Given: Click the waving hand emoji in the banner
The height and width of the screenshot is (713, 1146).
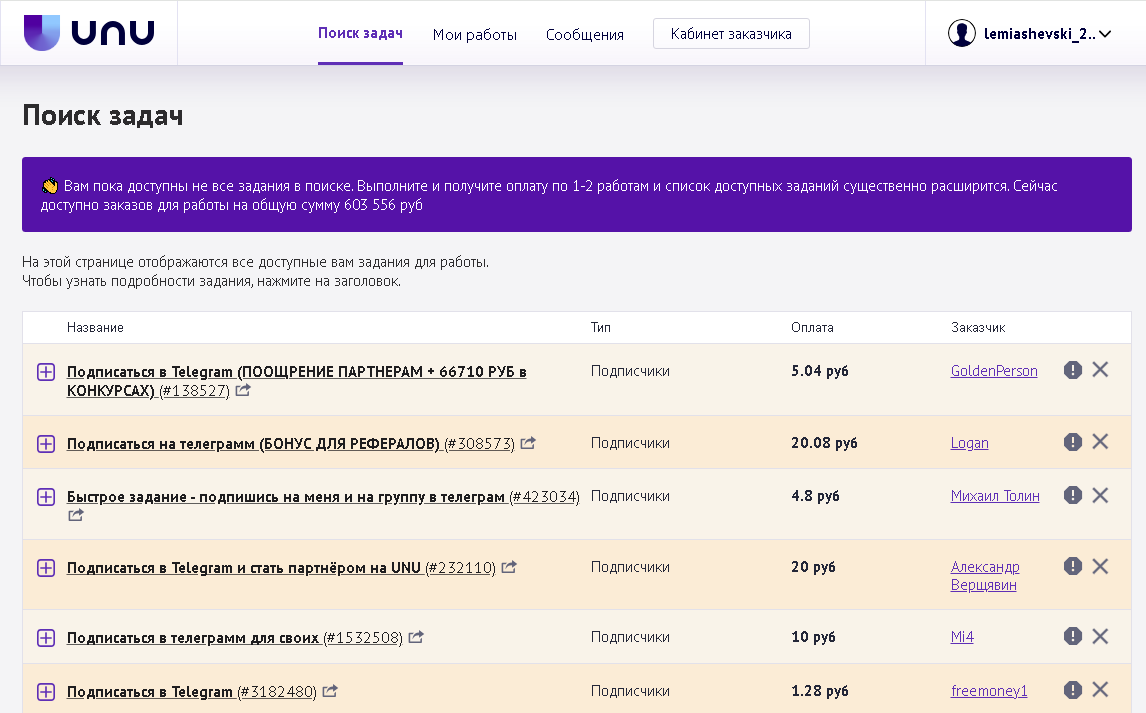Looking at the screenshot, I should click(50, 186).
